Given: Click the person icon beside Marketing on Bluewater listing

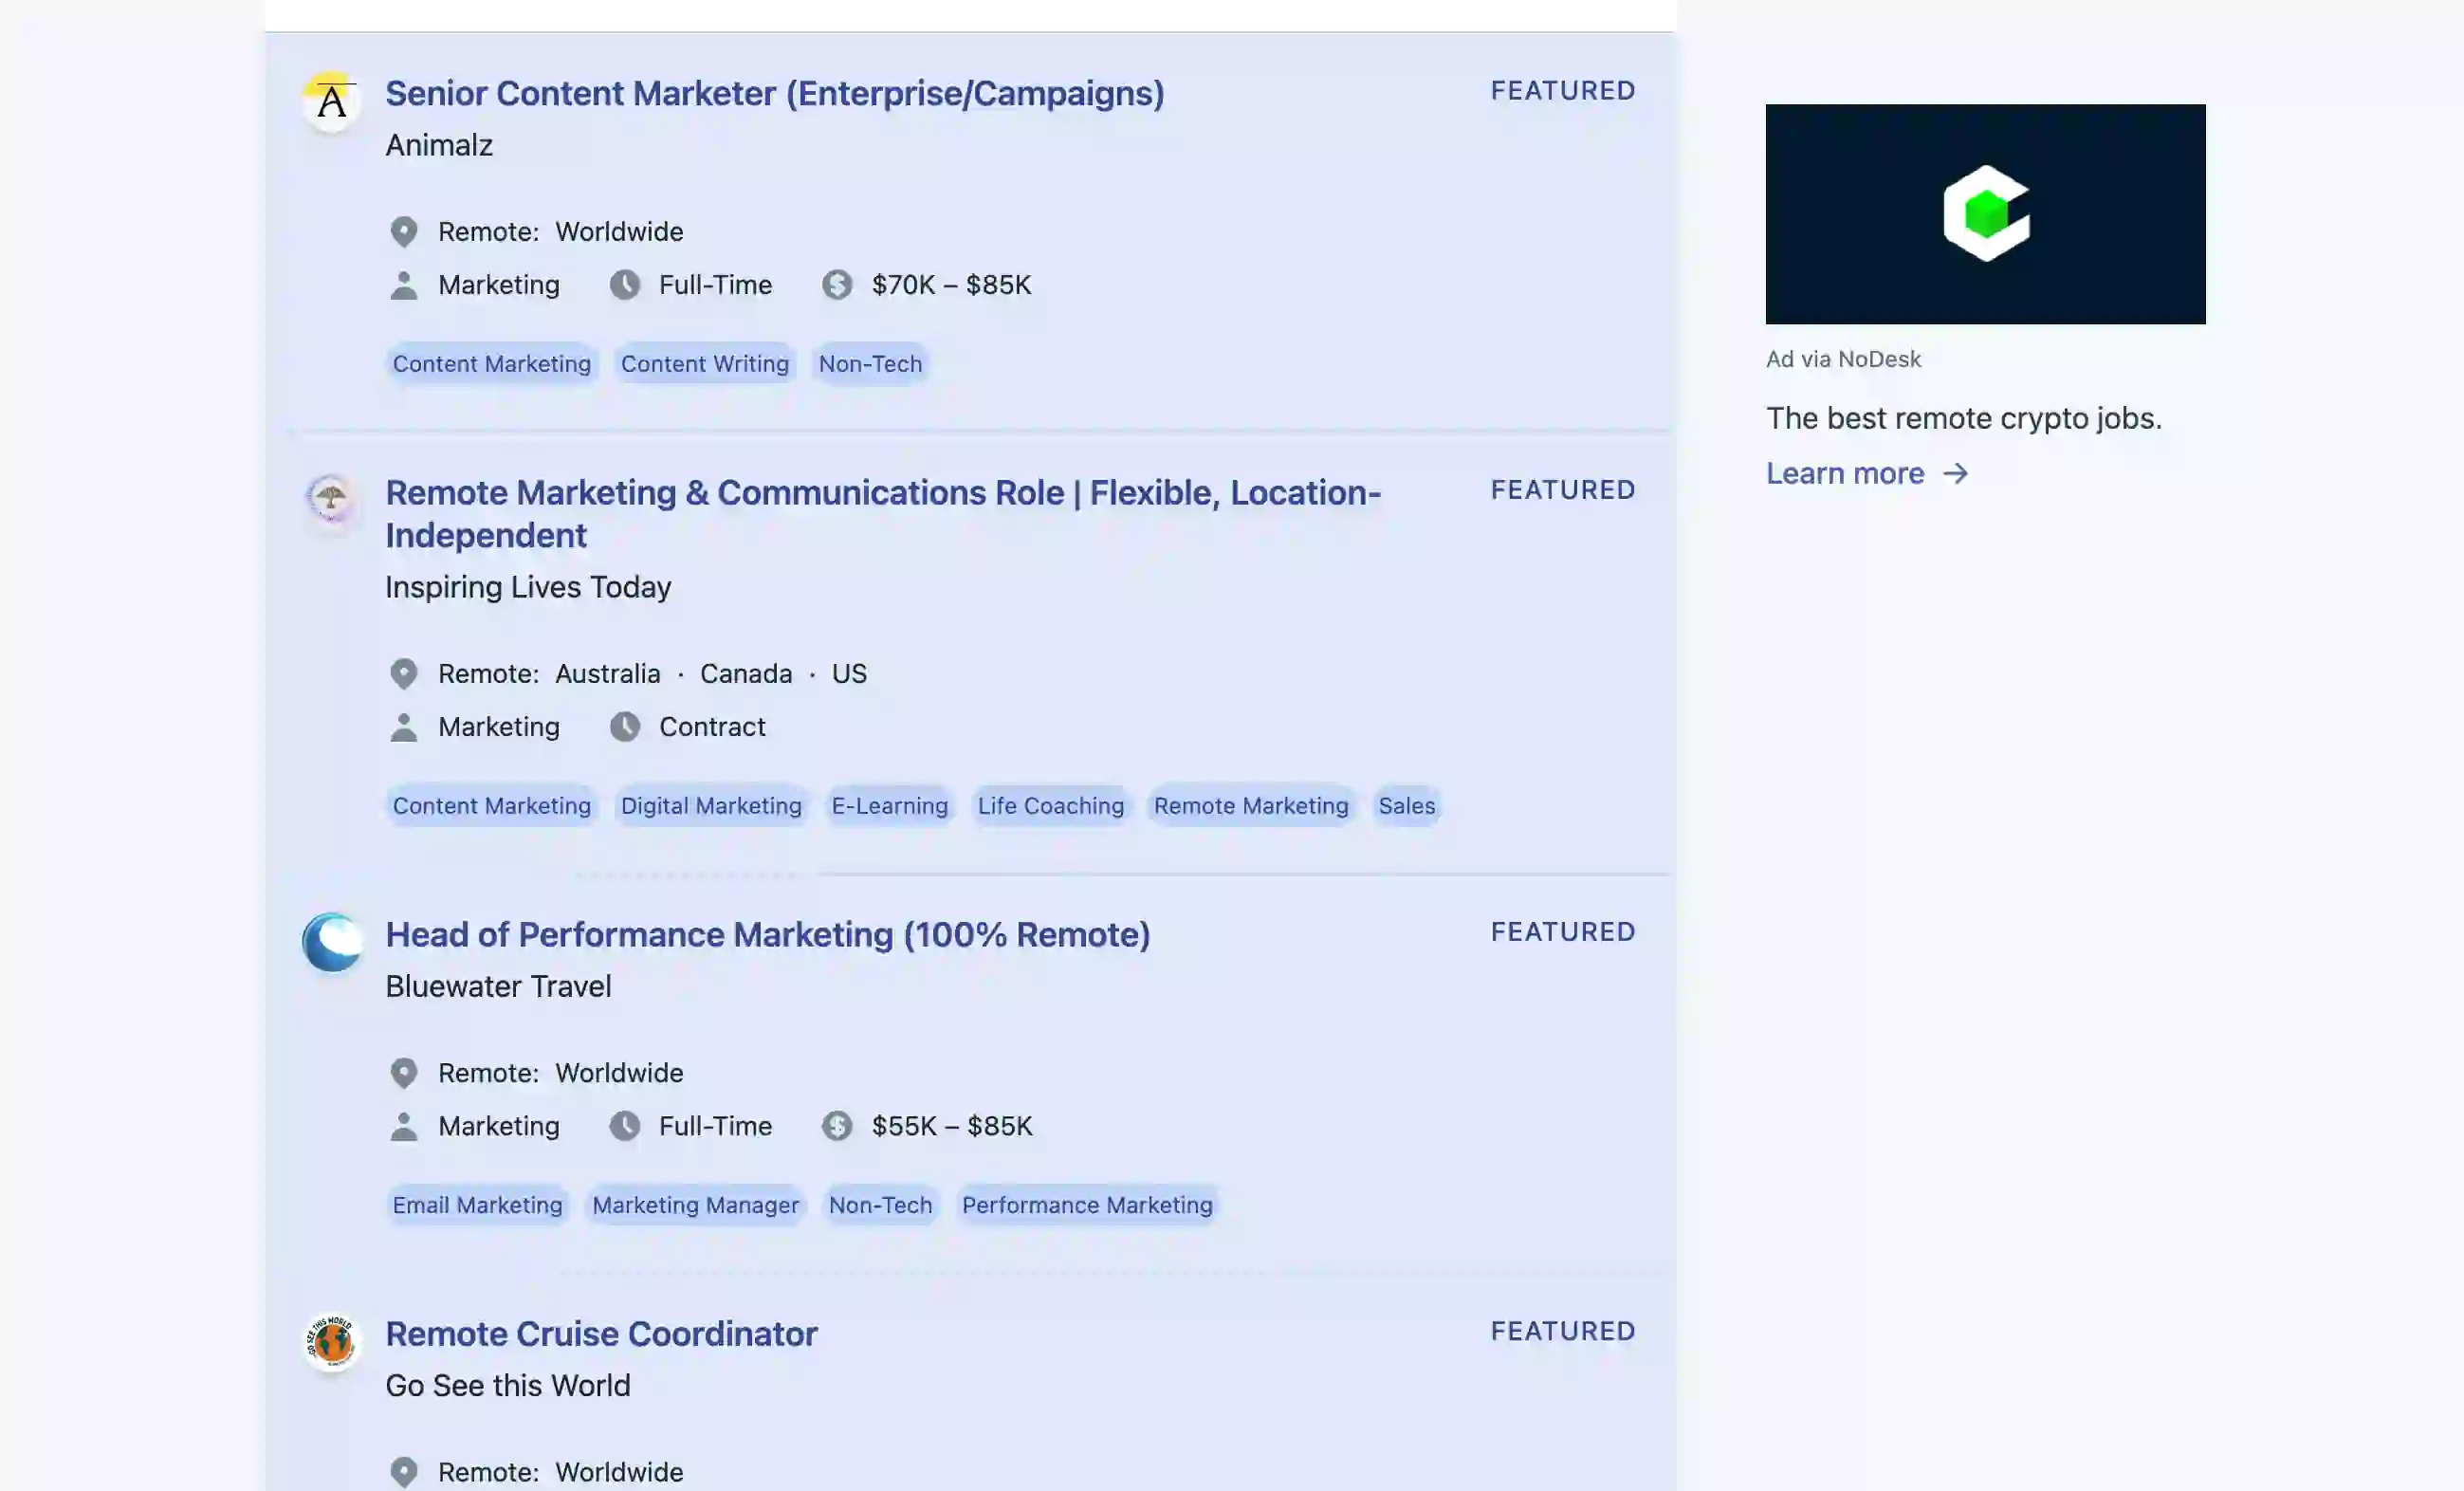Looking at the screenshot, I should [x=404, y=1126].
